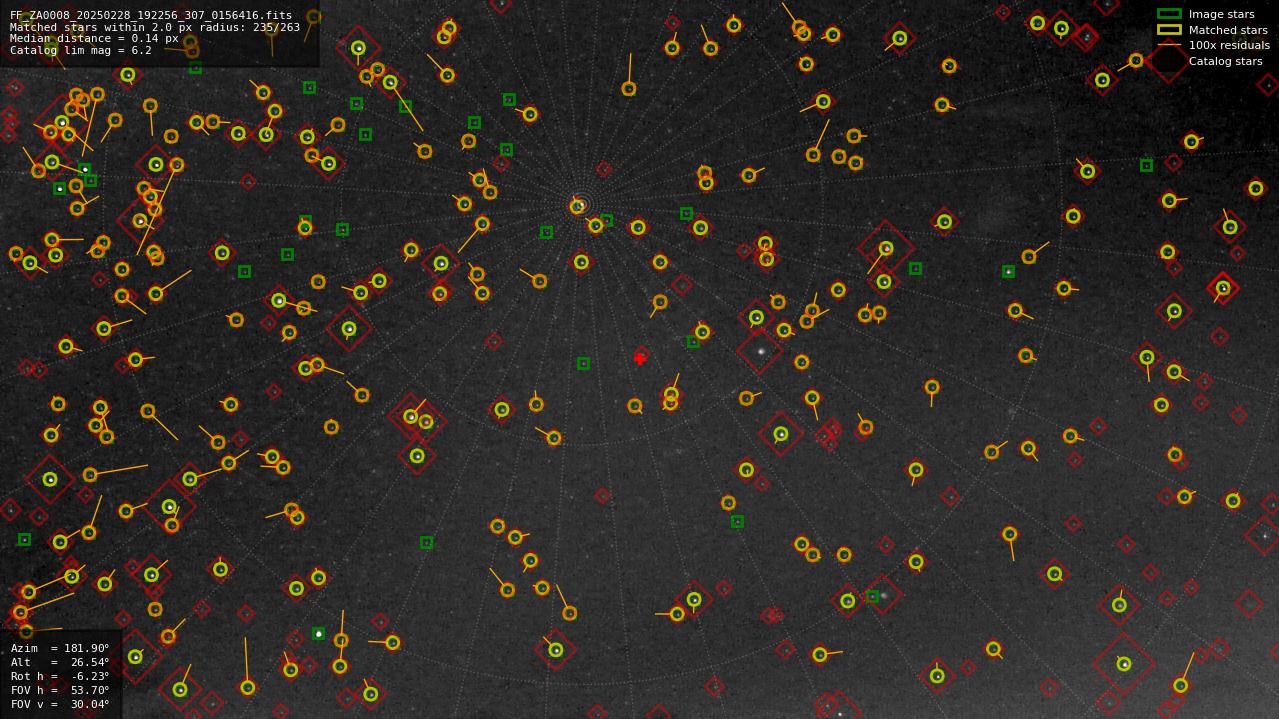This screenshot has width=1279, height=719.
Task: Click the "FOV v = 30.04°" readout
Action: 60,704
